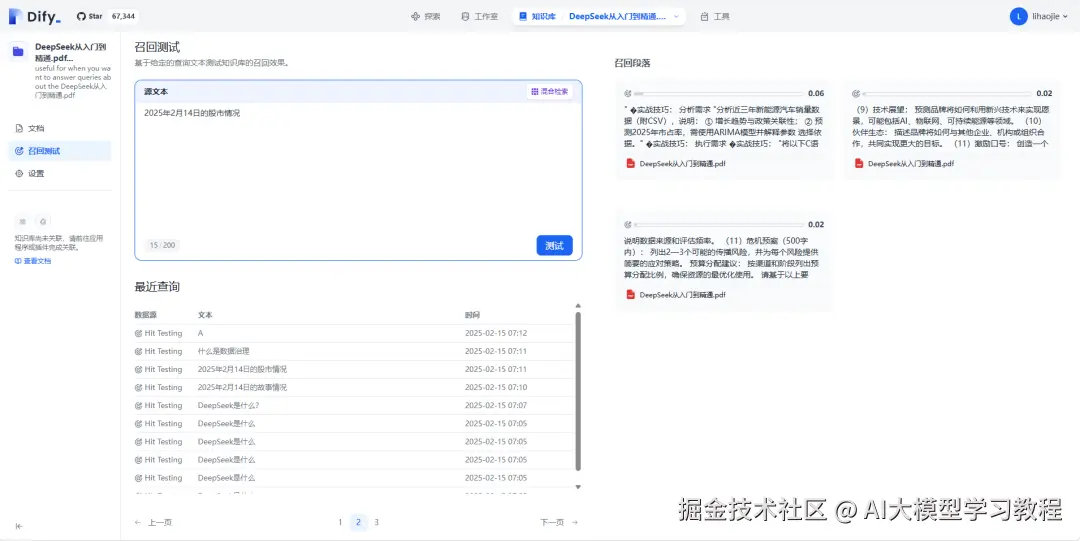The width and height of the screenshot is (1080, 541).
Task: Click timestamp 2025-02-15 07:10
Action: pyautogui.click(x=496, y=387)
